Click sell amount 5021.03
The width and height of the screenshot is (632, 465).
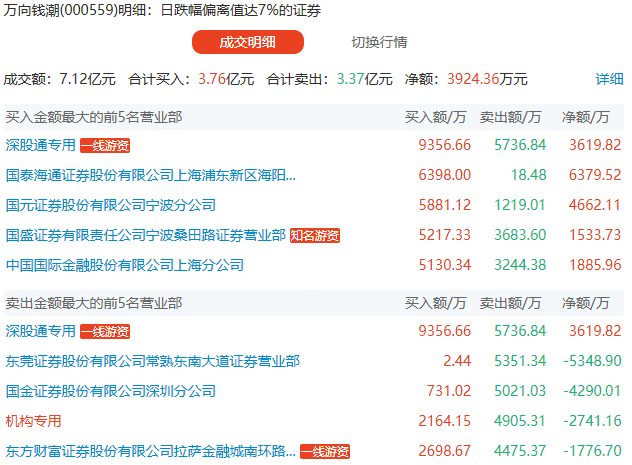click(520, 391)
